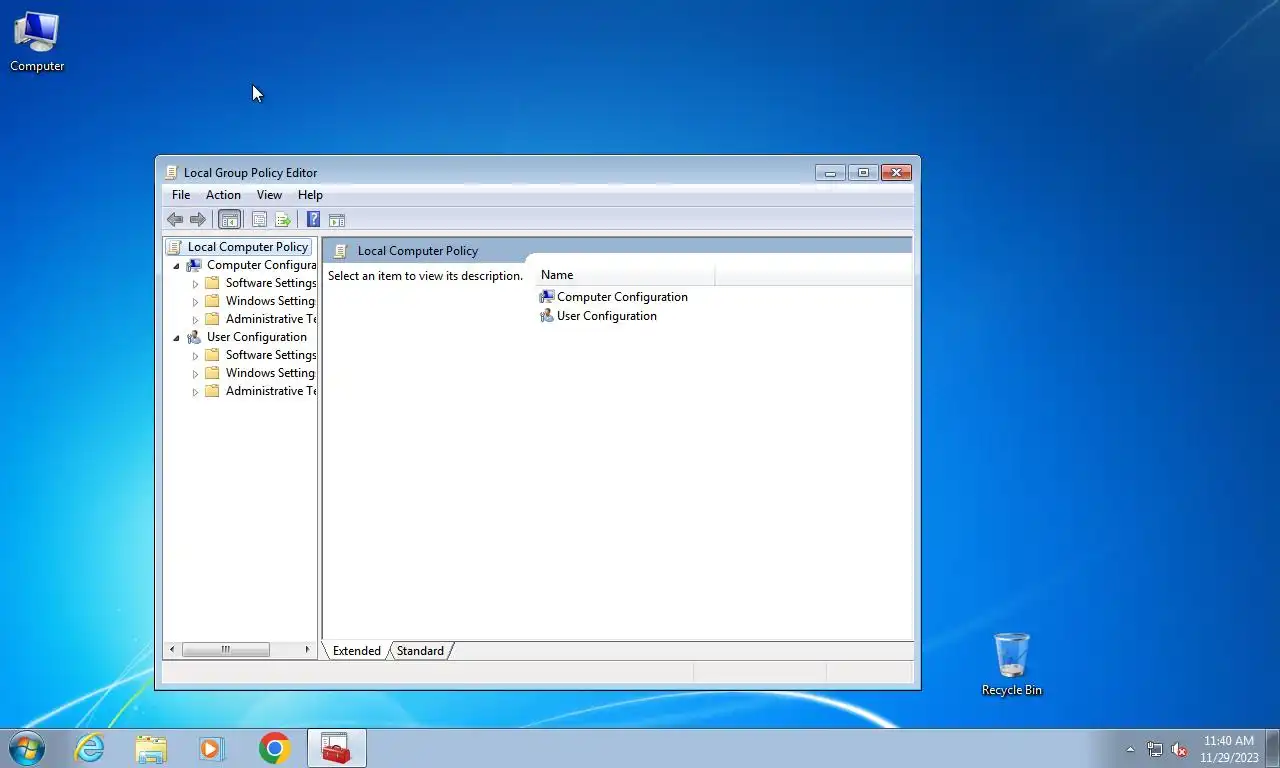Minimize the Local Group Policy Editor window
Viewport: 1280px width, 768px height.
[x=830, y=172]
